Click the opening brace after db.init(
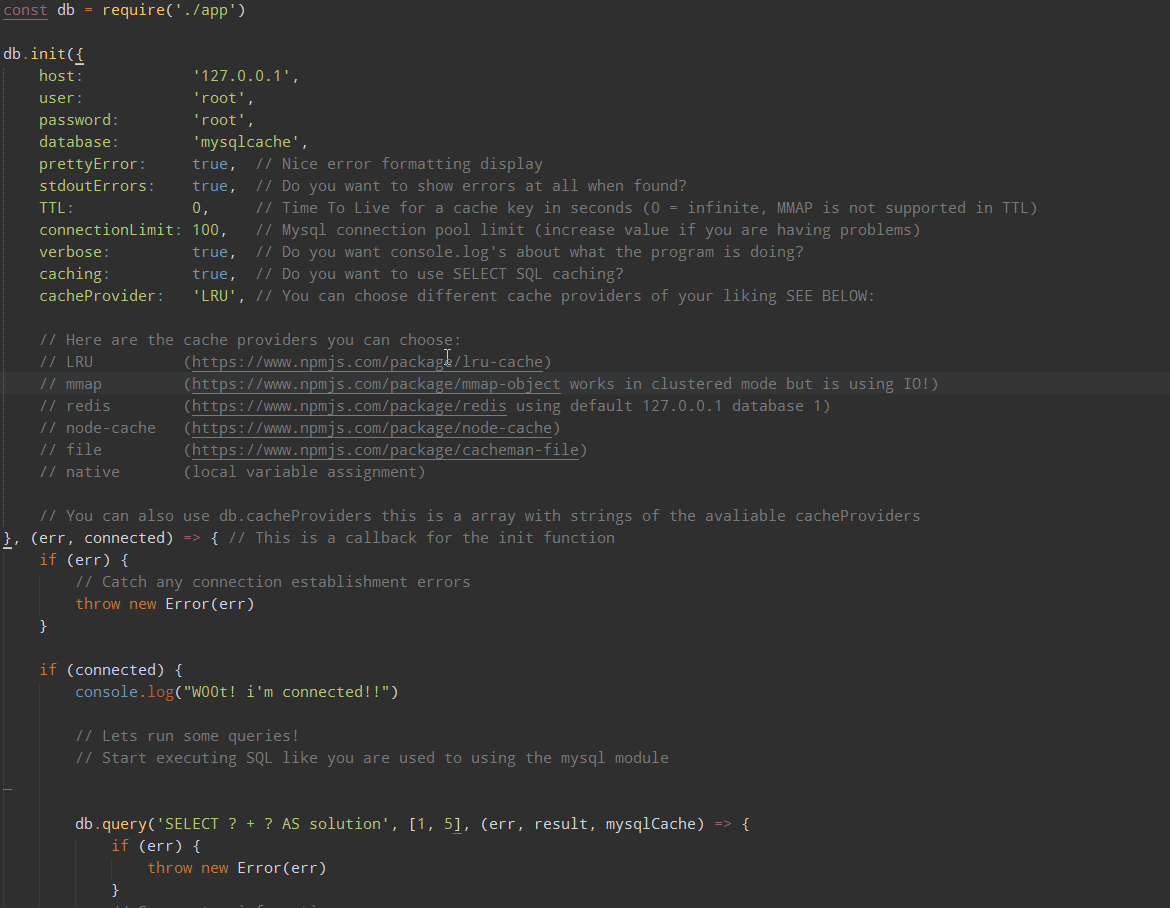This screenshot has height=908, width=1170. click(x=80, y=54)
